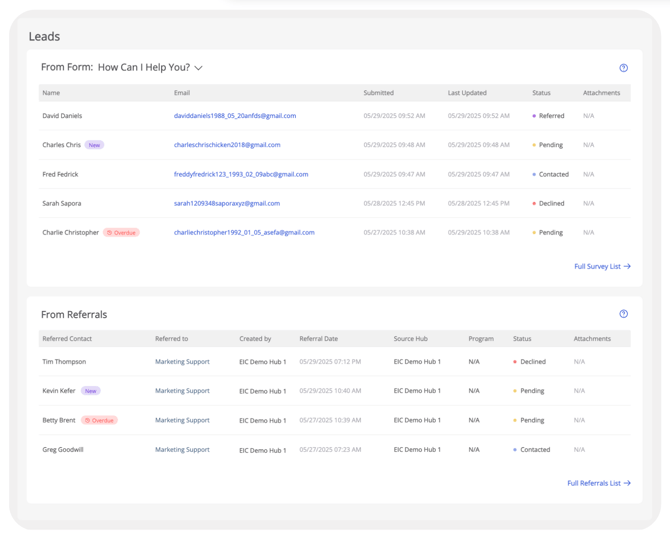Select the Charles Chris name cell
Screen dimensions: 670x538
coord(62,145)
